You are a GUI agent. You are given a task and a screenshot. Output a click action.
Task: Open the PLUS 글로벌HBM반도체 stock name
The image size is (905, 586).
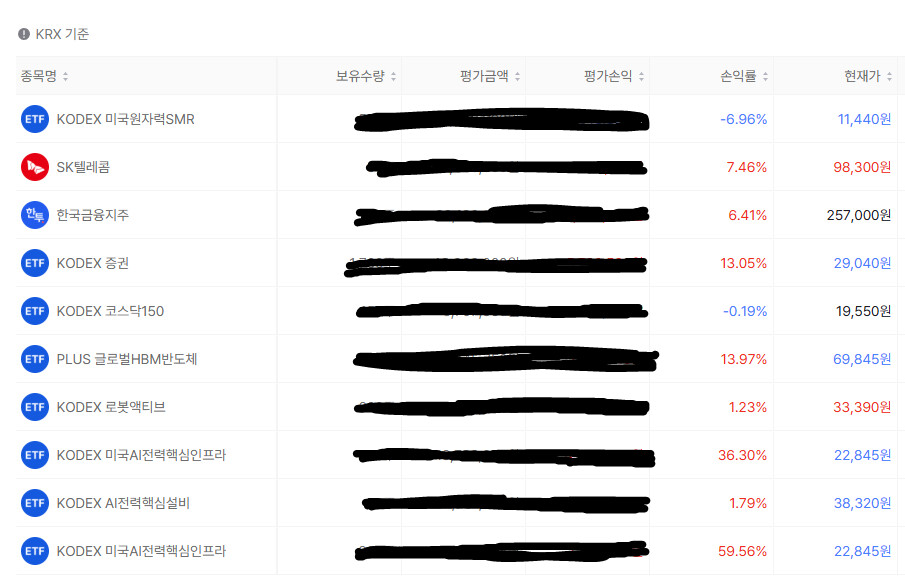(x=127, y=359)
